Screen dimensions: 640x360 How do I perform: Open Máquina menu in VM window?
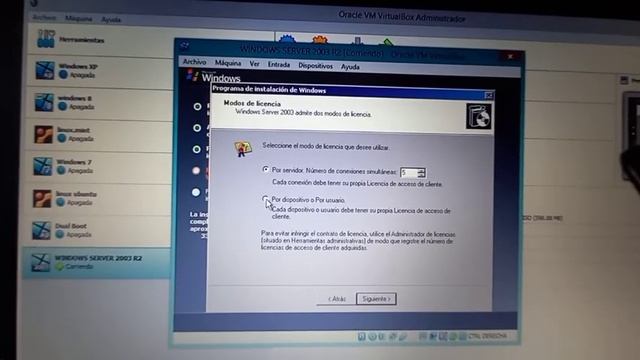pos(228,63)
